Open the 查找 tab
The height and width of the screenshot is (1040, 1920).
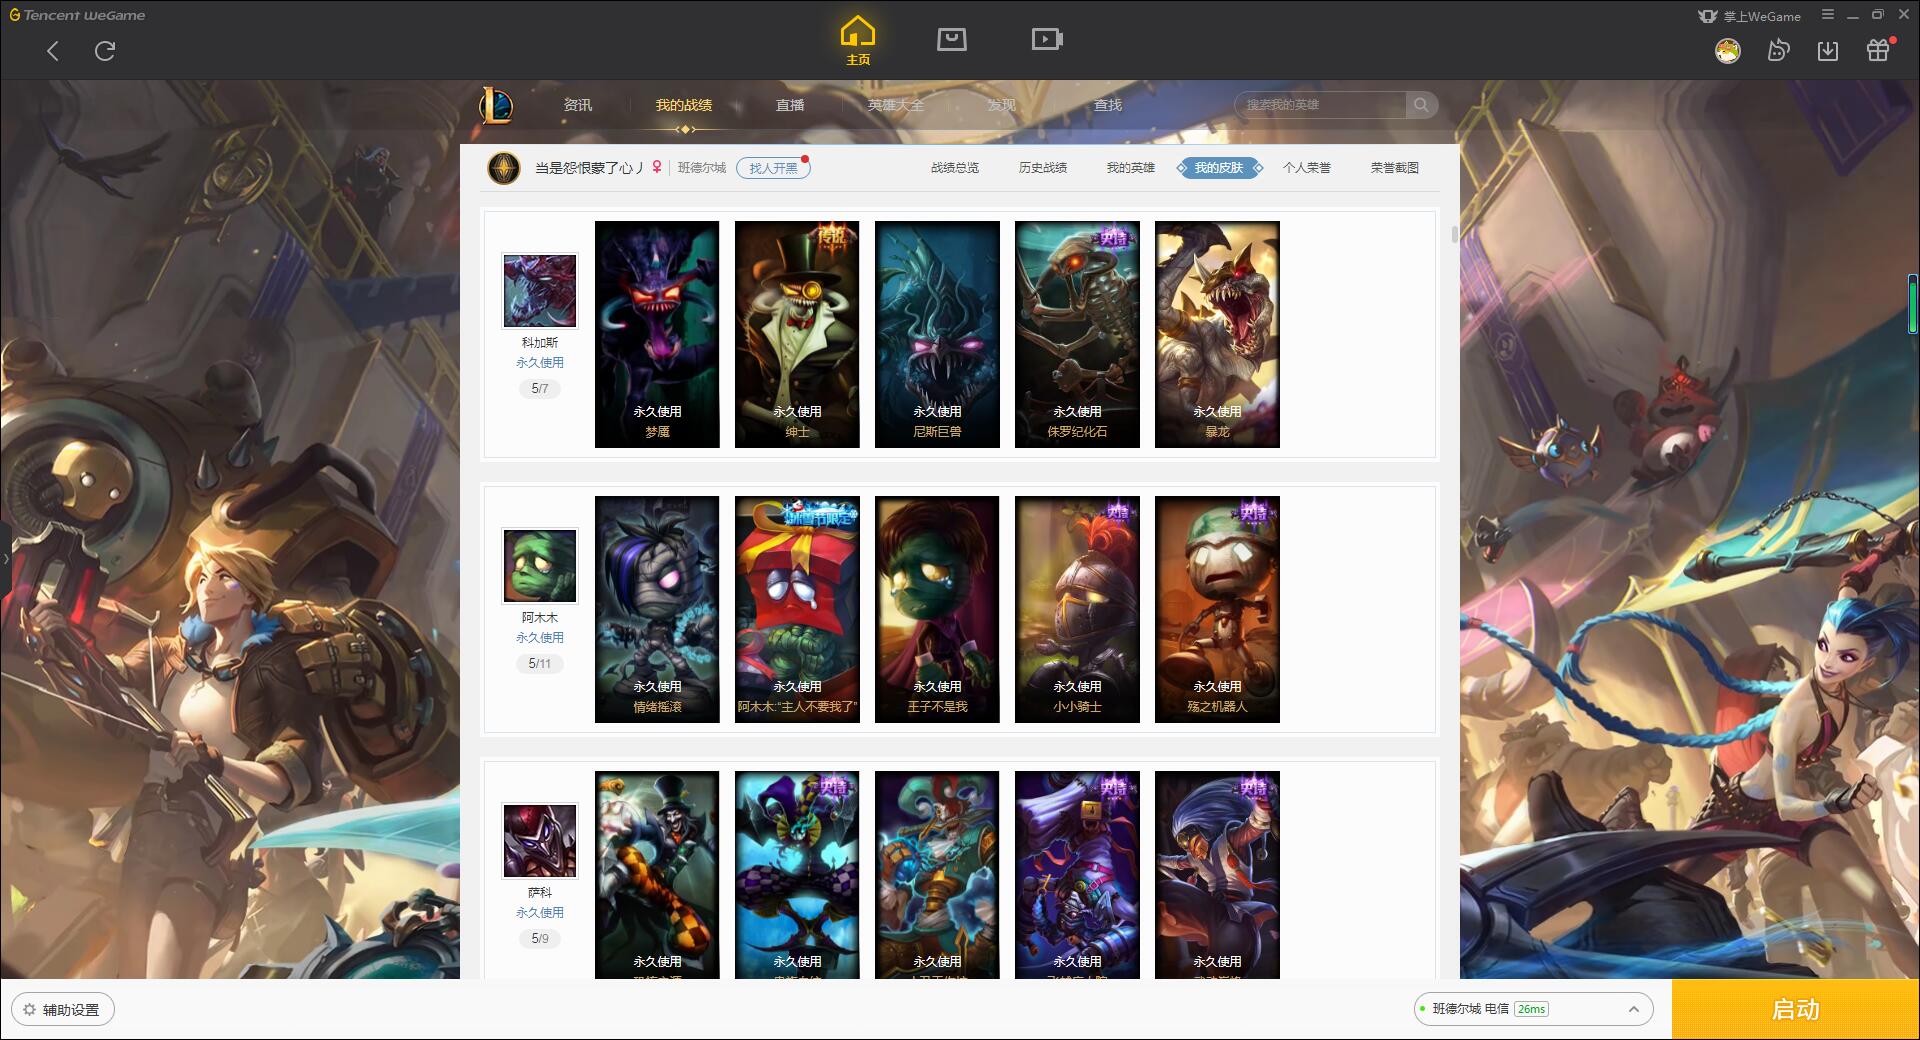tap(1108, 105)
